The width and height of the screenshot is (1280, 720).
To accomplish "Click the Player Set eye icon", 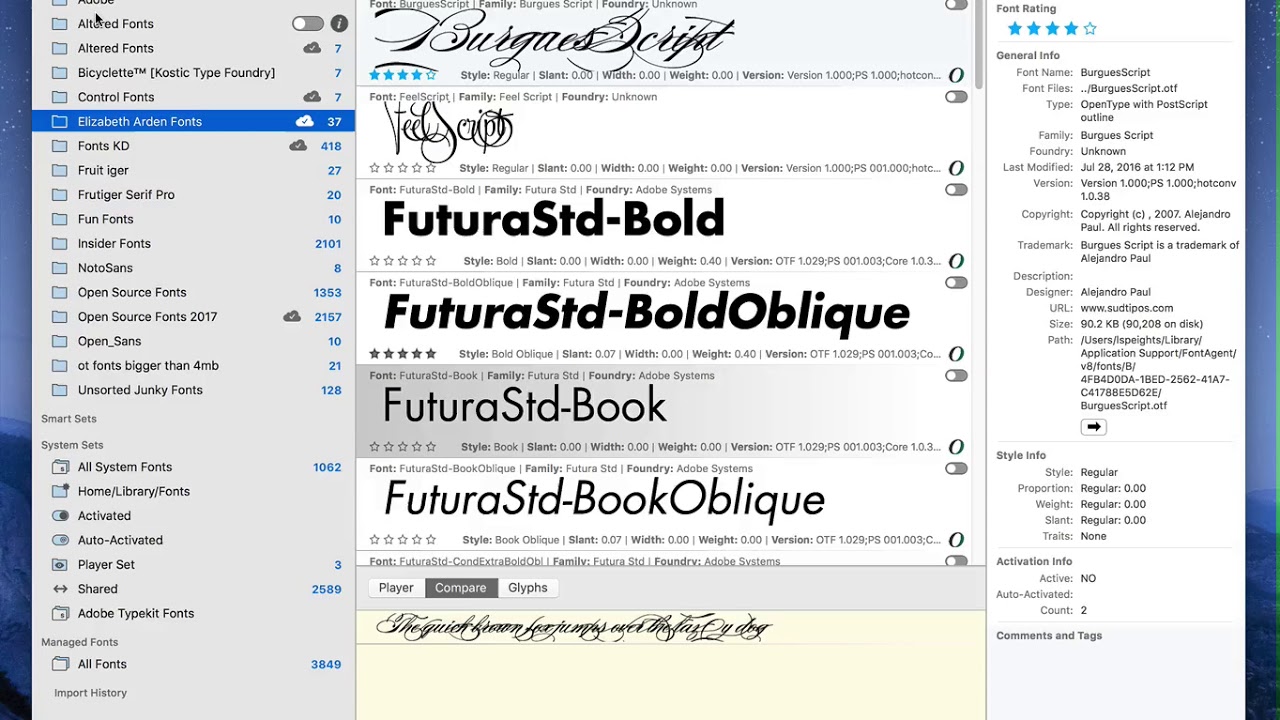I will tap(60, 565).
